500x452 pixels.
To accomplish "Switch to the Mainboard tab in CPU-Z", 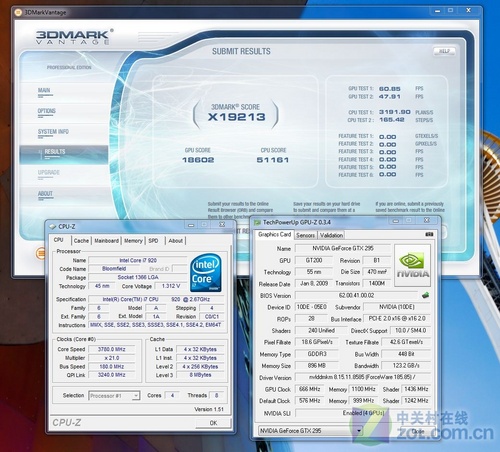I will coord(106,240).
